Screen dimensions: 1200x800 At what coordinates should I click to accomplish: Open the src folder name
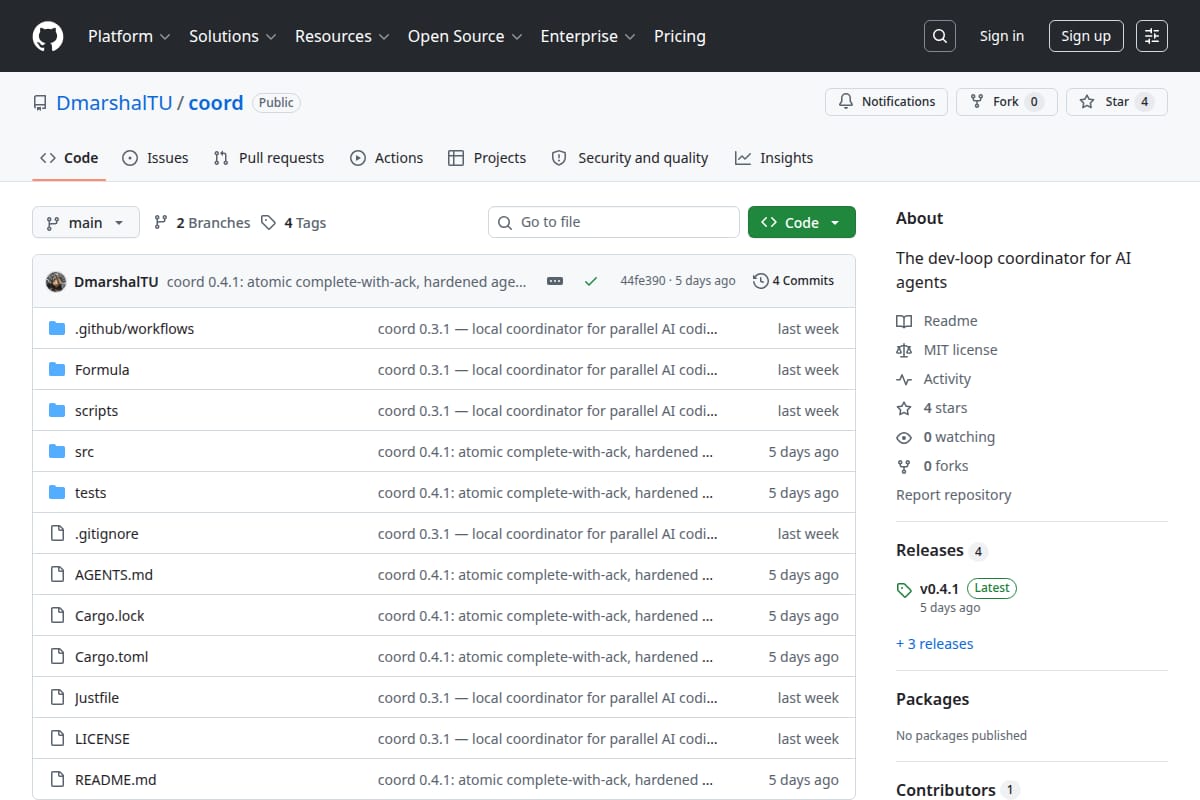click(x=84, y=452)
